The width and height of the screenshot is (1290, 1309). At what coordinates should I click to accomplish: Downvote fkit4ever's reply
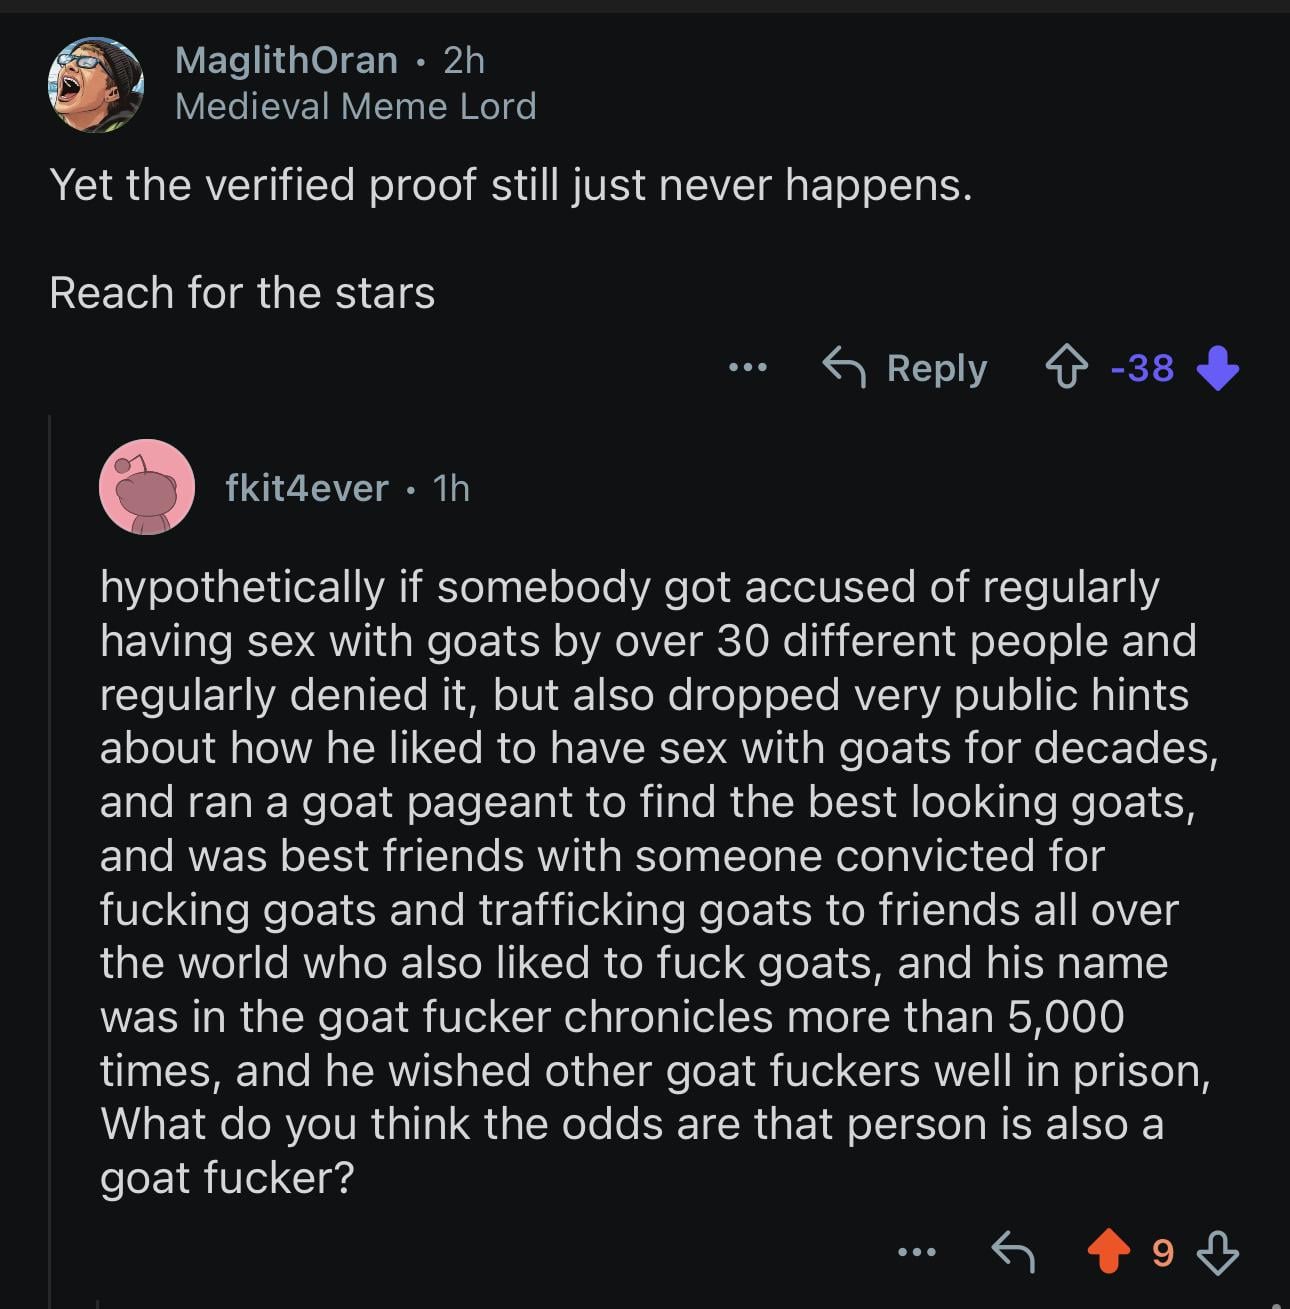tap(1217, 1251)
